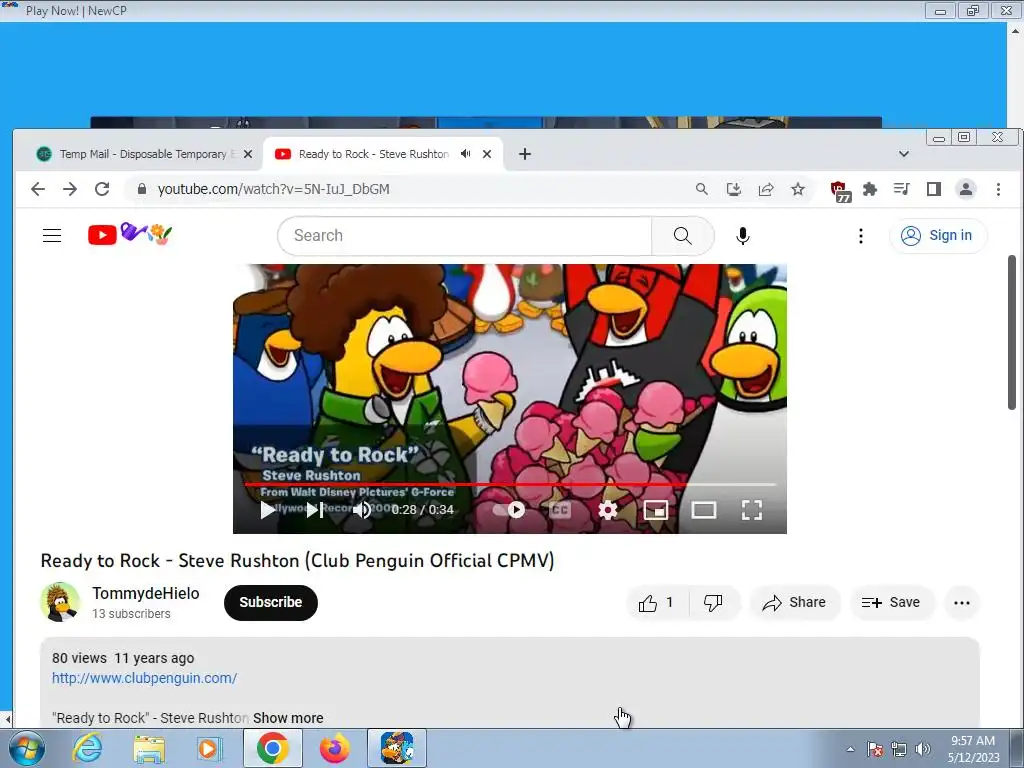This screenshot has height=768, width=1024.
Task: Click the YouTube search magnifier button
Action: pyautogui.click(x=682, y=236)
